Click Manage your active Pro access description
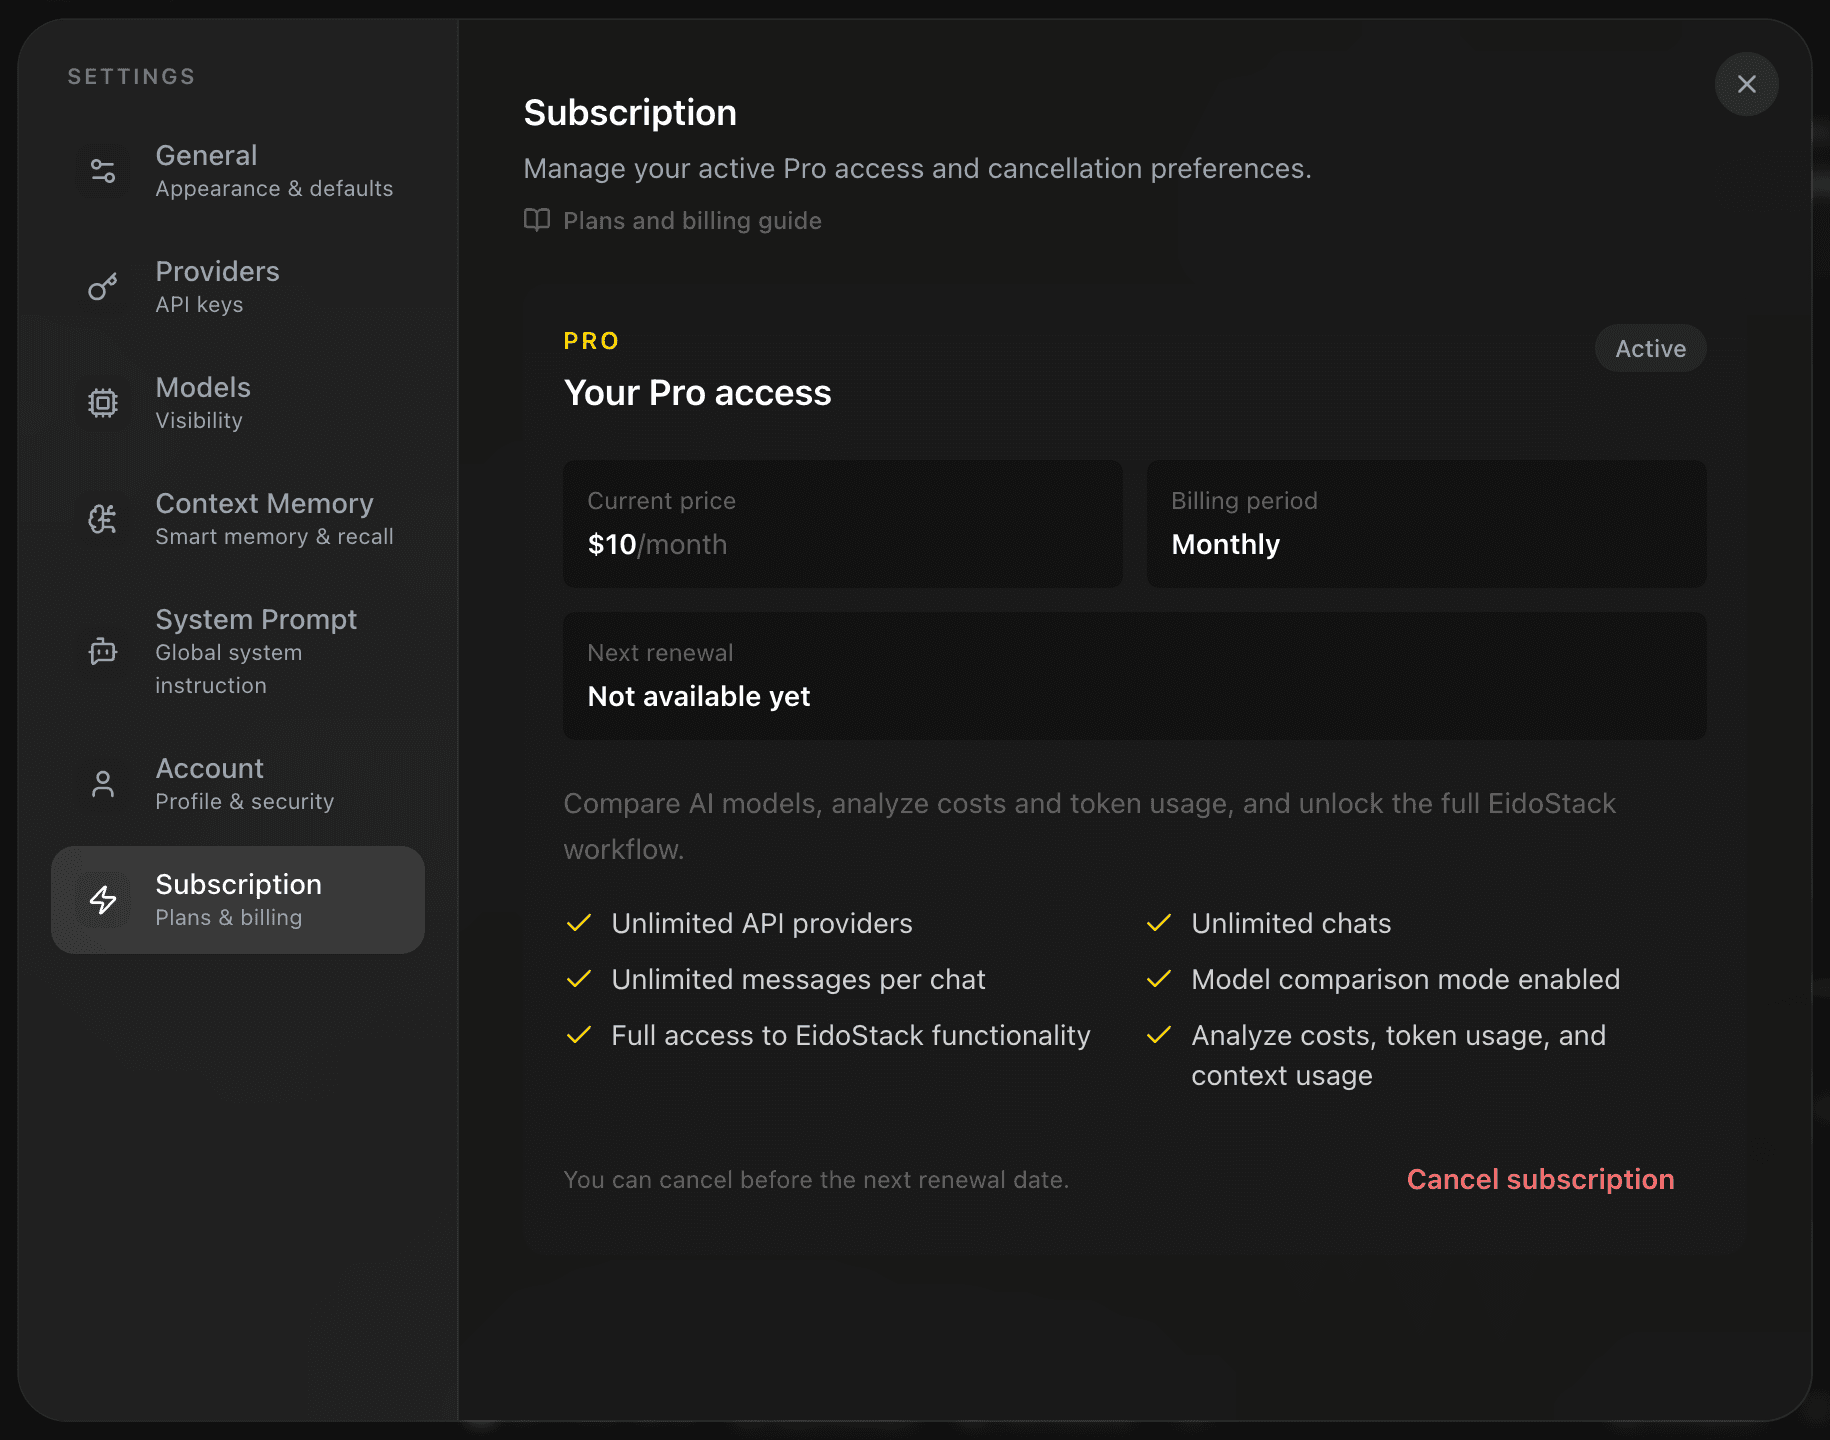 917,168
